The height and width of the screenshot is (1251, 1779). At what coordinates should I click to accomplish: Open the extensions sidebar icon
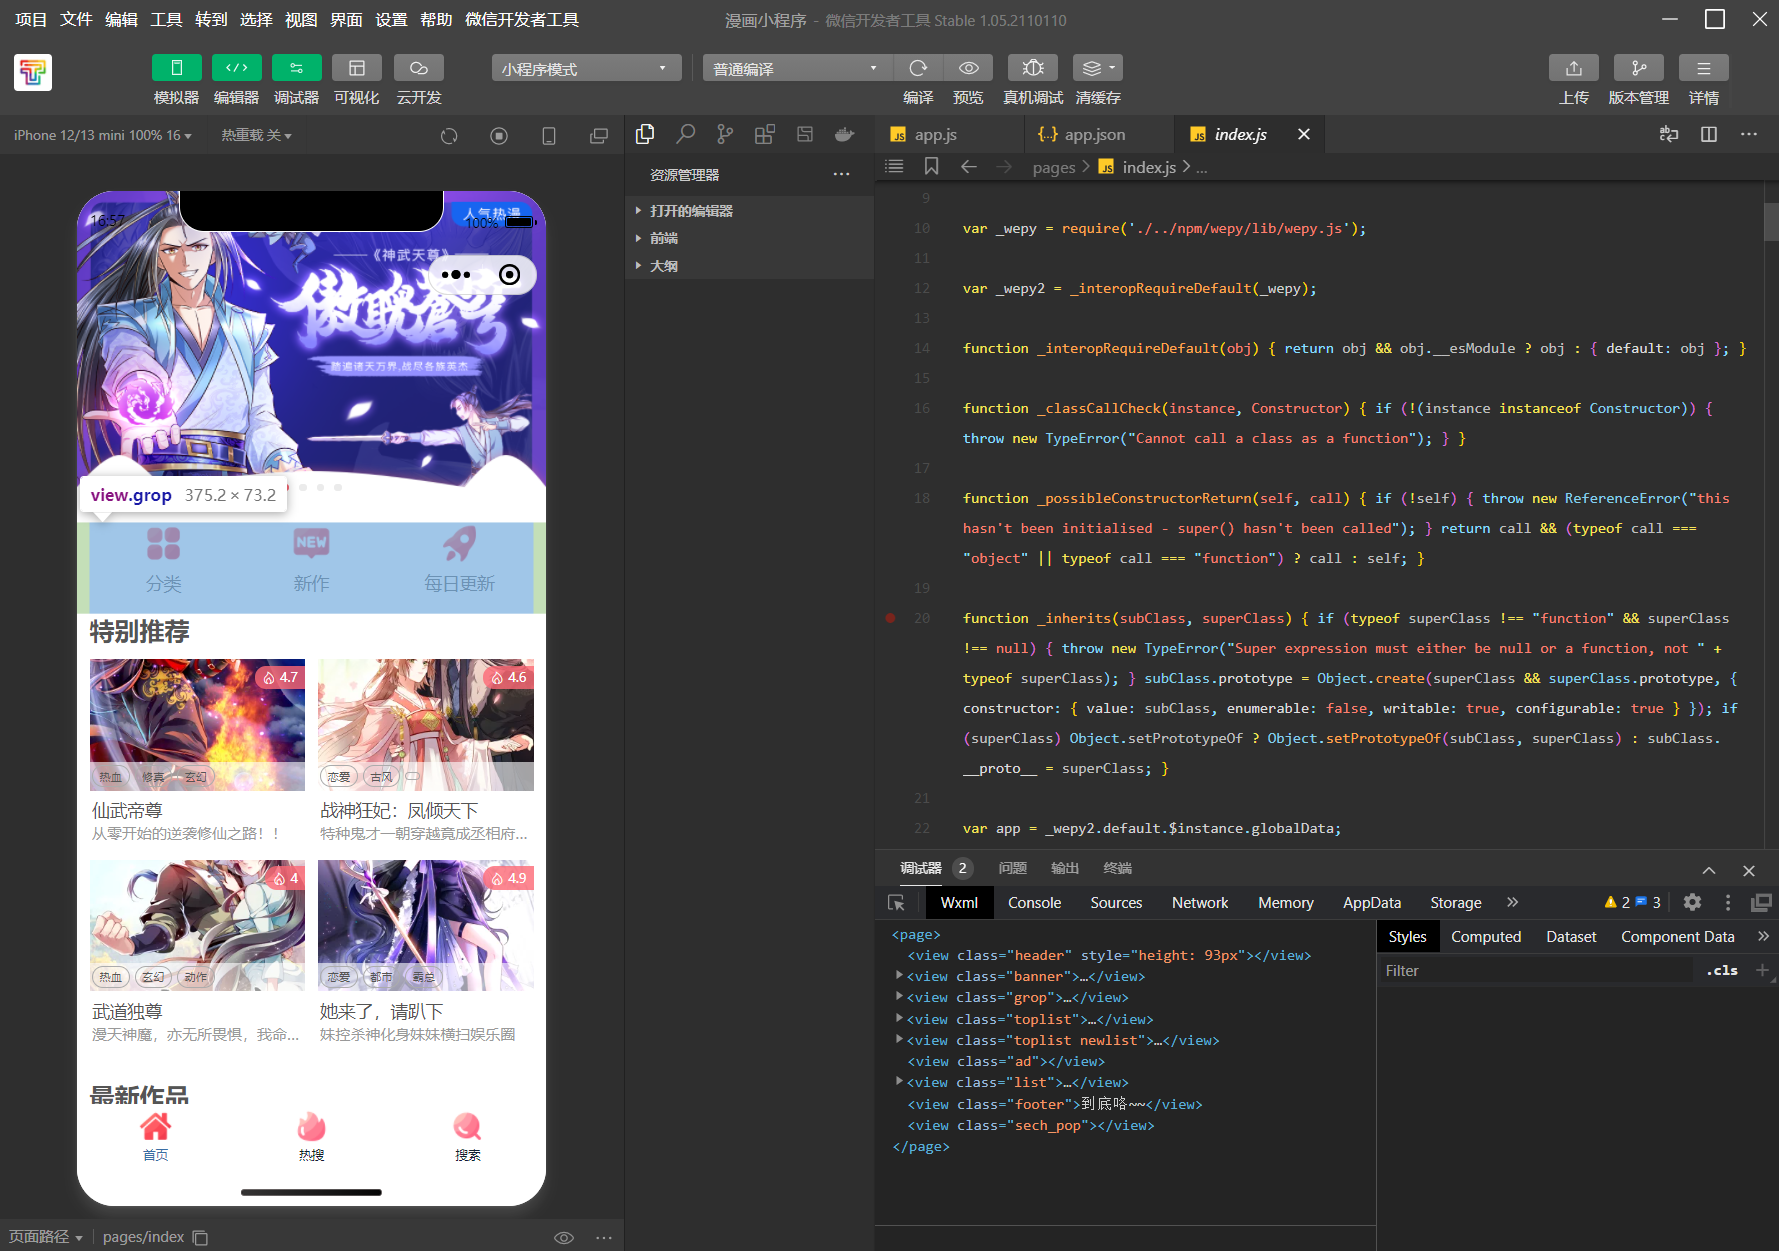765,134
